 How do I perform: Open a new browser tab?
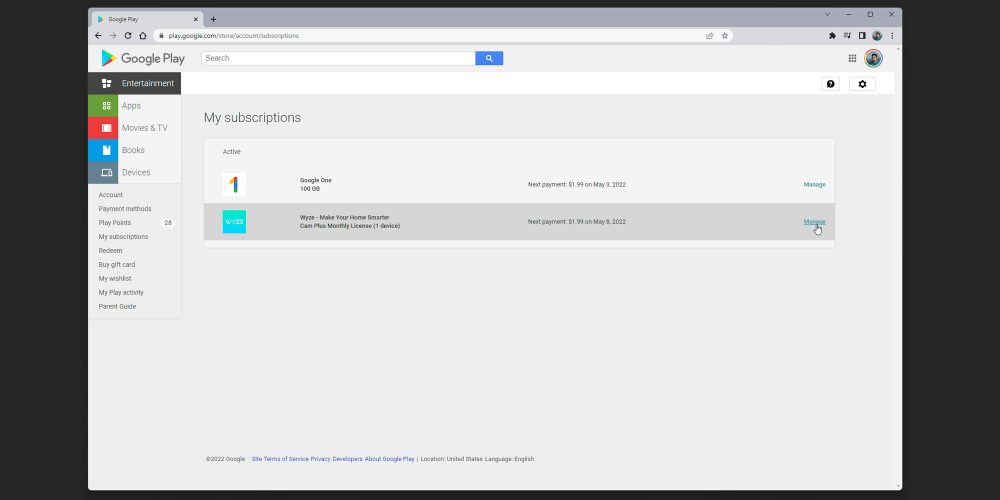coord(213,19)
